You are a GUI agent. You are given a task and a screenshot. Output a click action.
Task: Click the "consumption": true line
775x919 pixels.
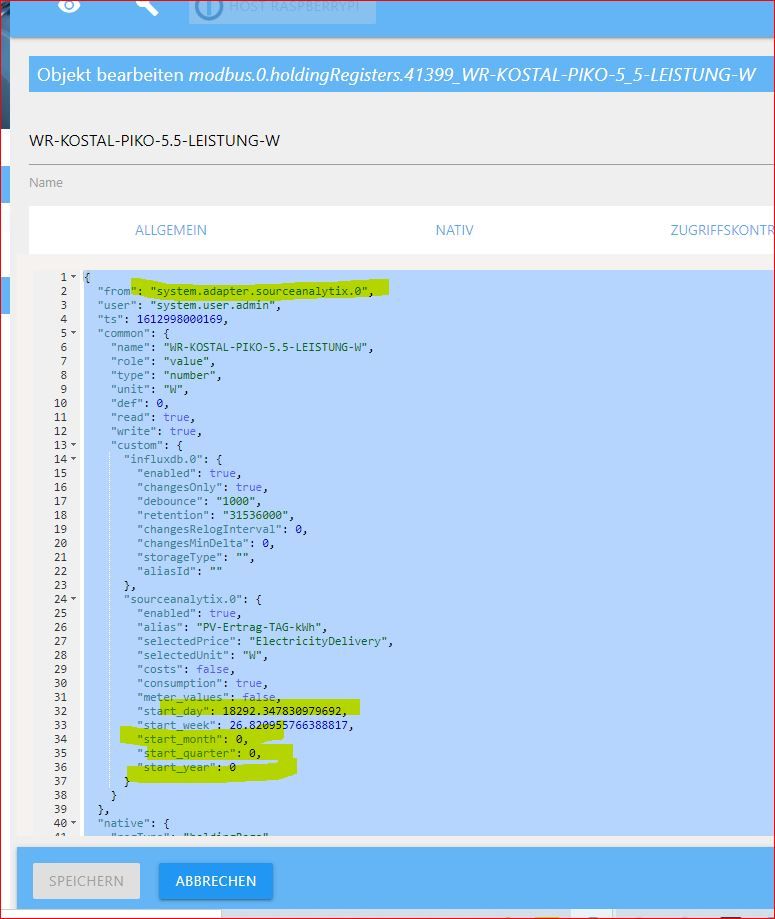202,683
